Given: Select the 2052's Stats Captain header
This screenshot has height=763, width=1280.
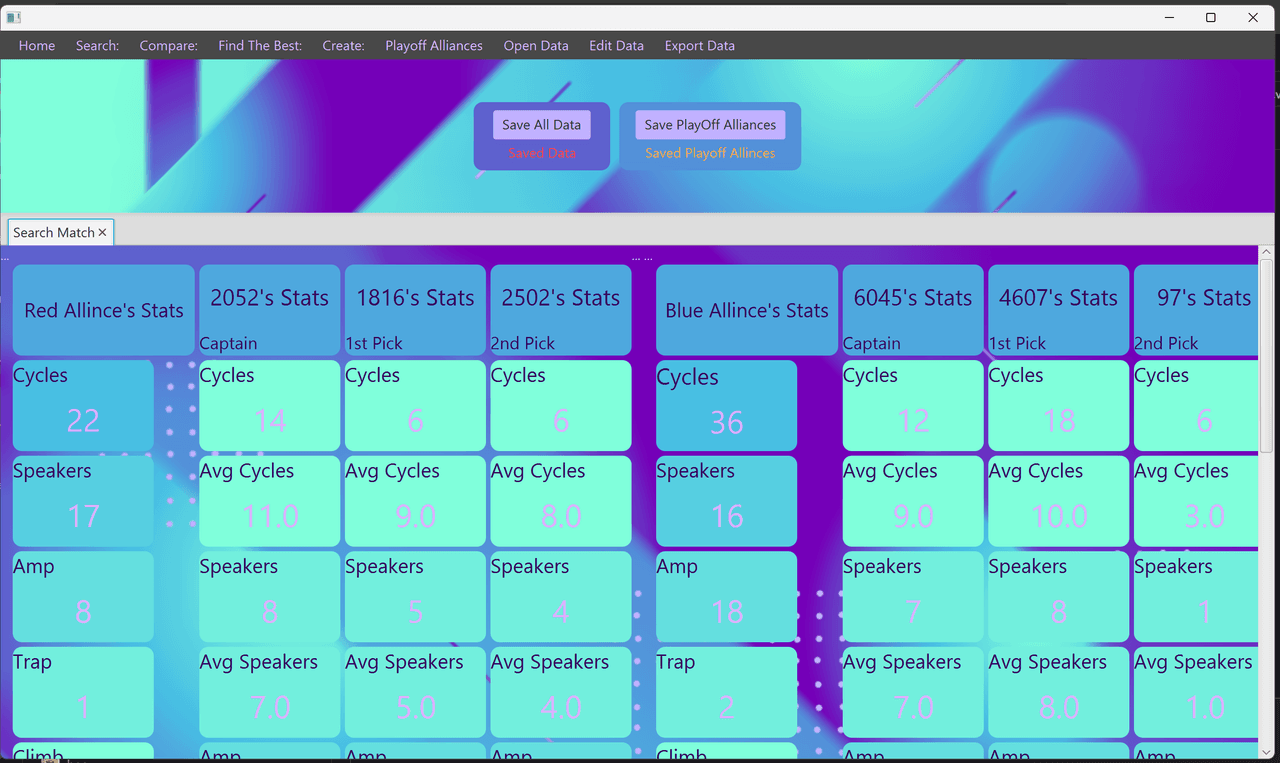Looking at the screenshot, I should click(x=269, y=310).
